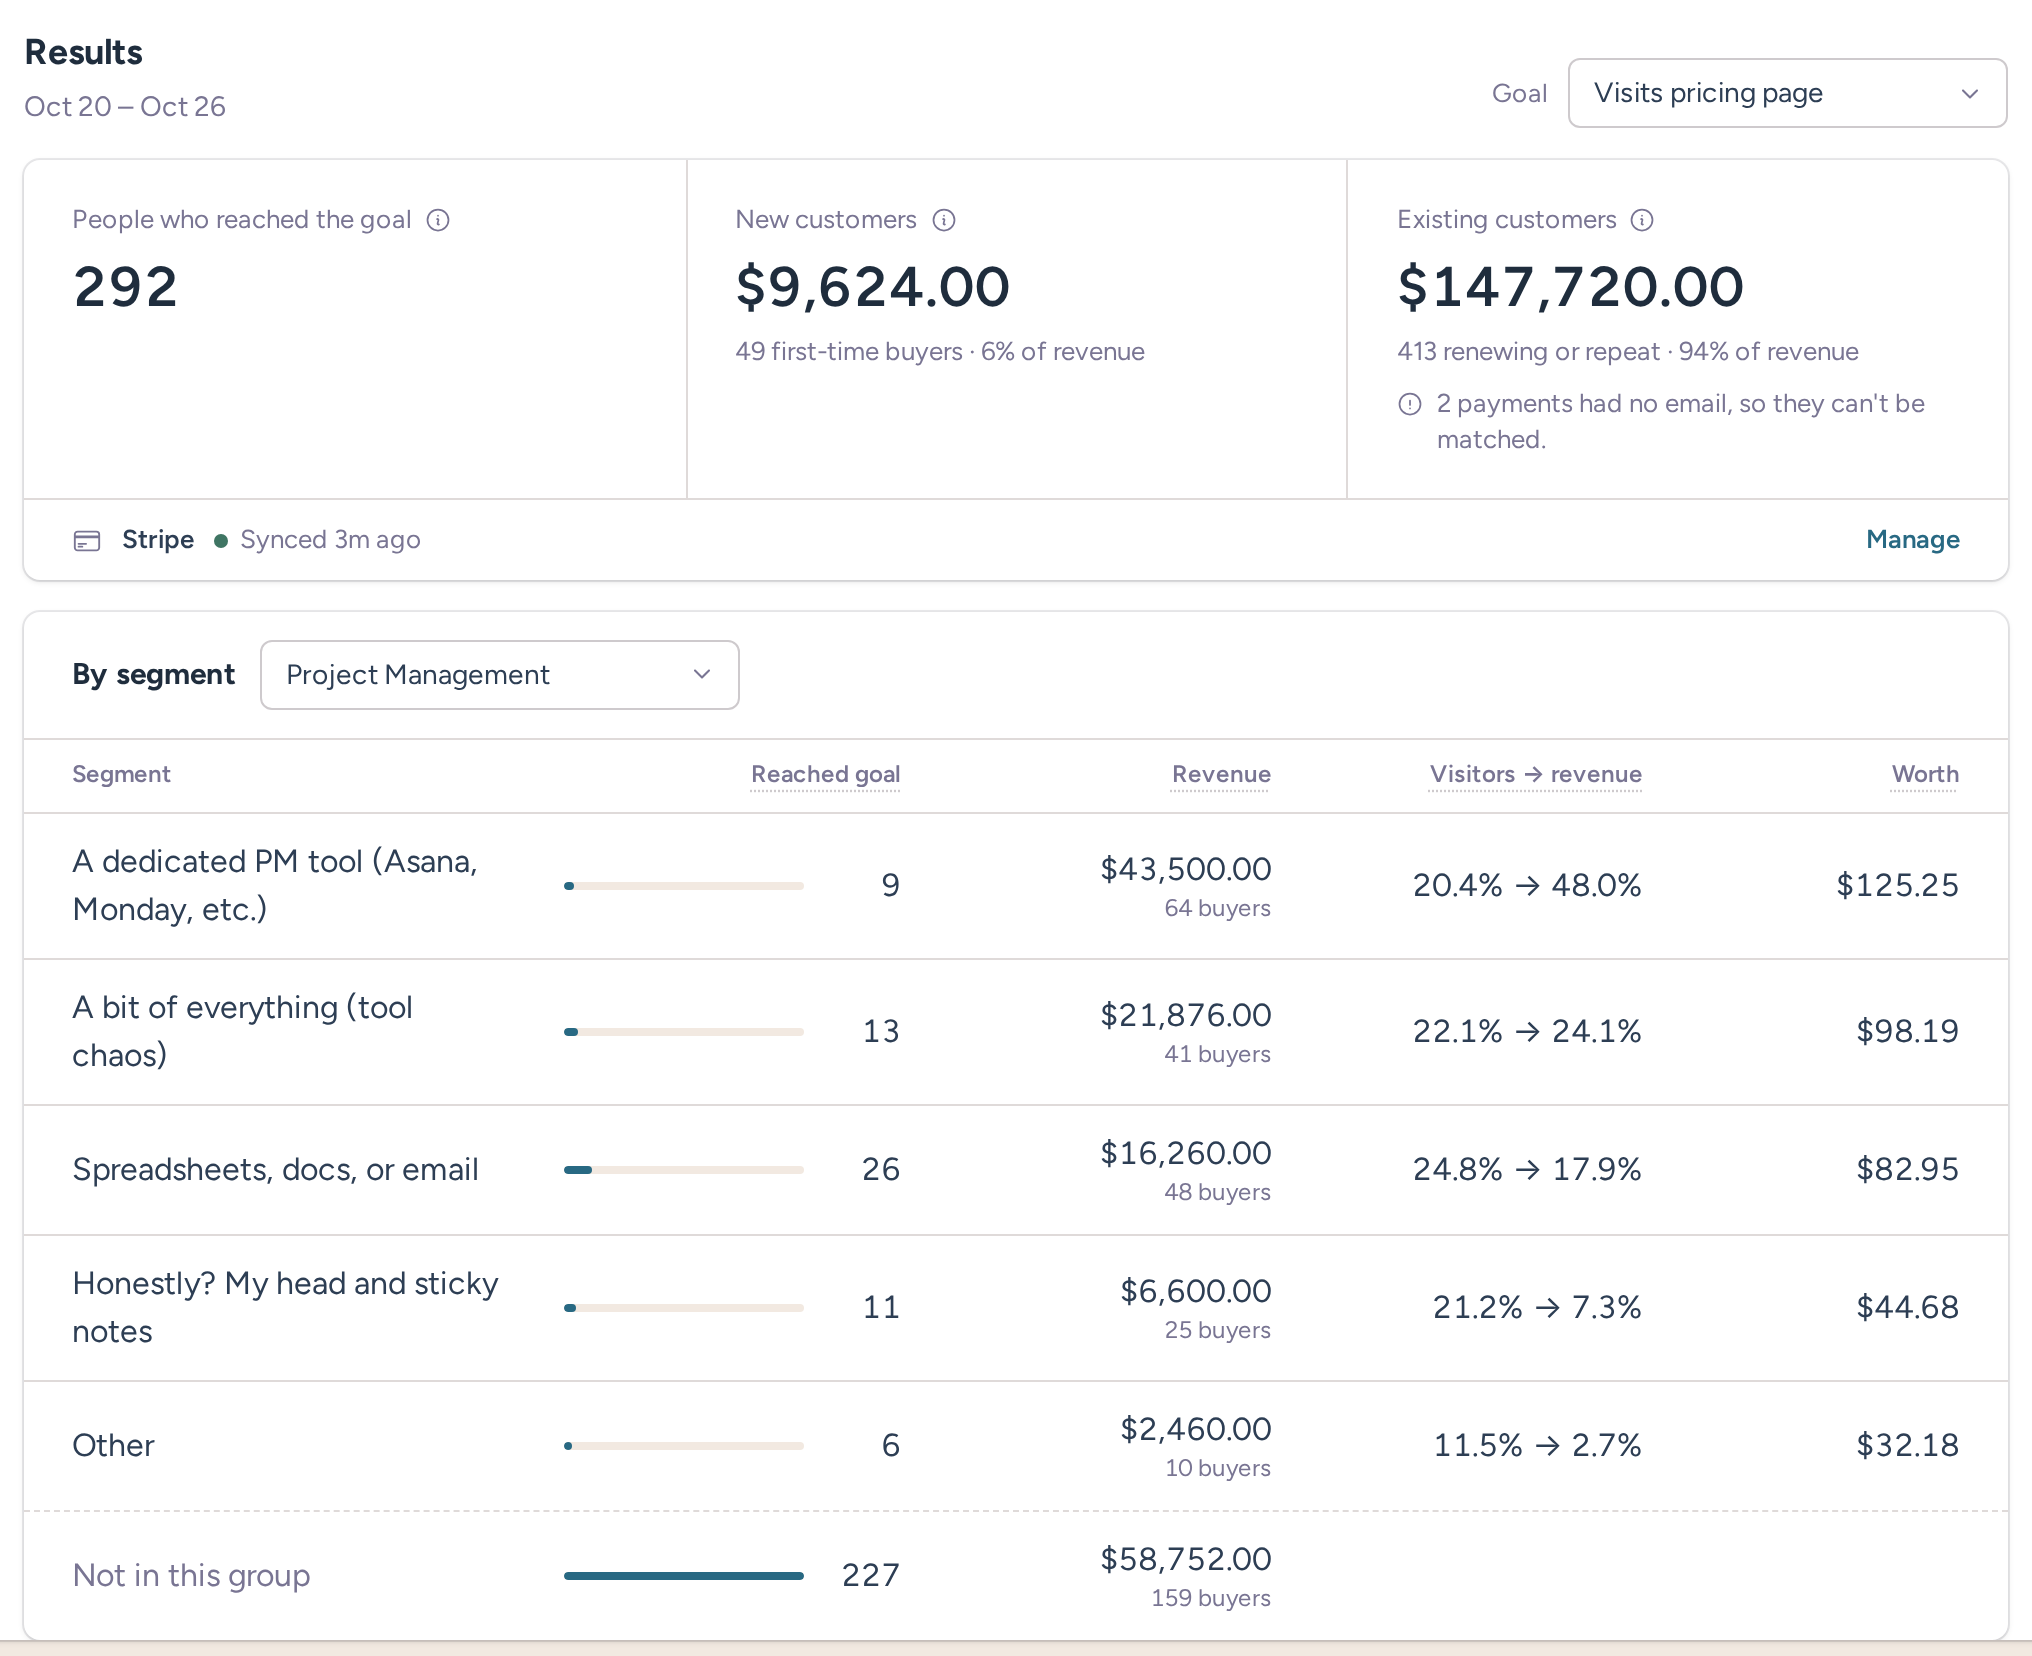Click info icon beside People who reached the goal
This screenshot has width=2032, height=1656.
tap(438, 220)
